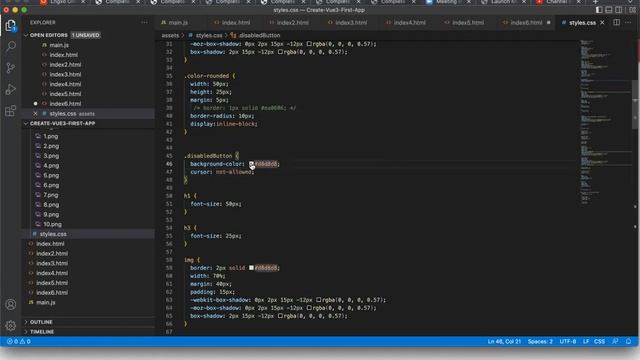The width and height of the screenshot is (640, 360).
Task: Open the Extensions view icon
Action: [11, 111]
